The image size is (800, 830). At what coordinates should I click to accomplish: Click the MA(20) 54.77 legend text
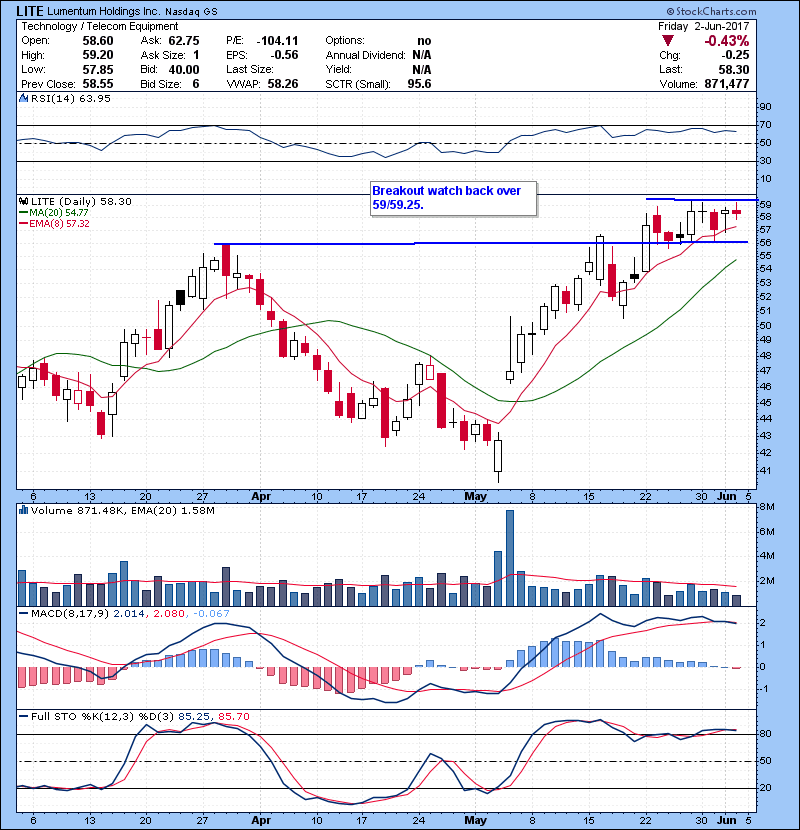pyautogui.click(x=59, y=212)
